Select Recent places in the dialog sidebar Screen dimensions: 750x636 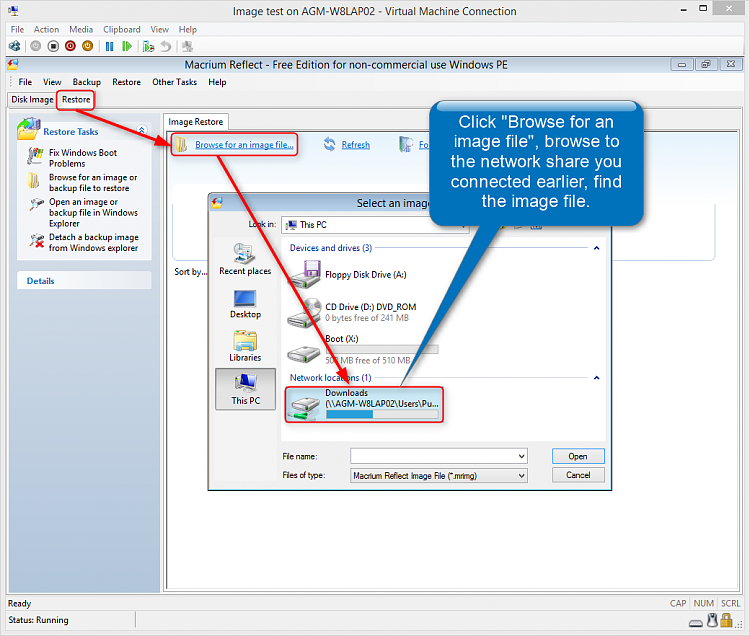click(x=245, y=259)
